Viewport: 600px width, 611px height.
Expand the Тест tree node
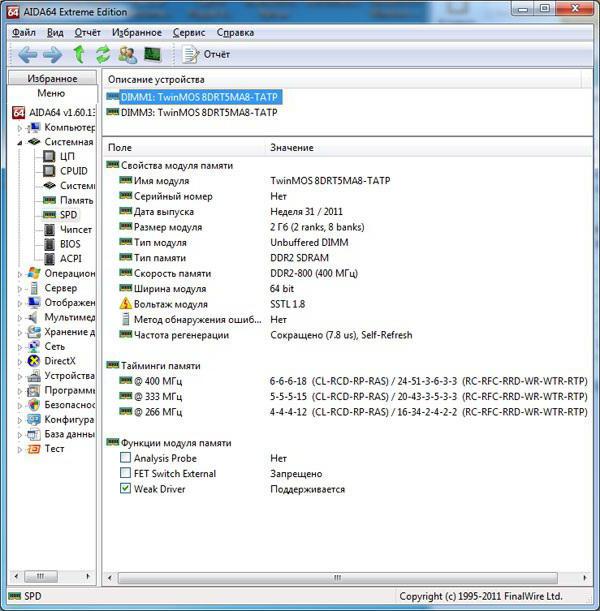click(19, 450)
